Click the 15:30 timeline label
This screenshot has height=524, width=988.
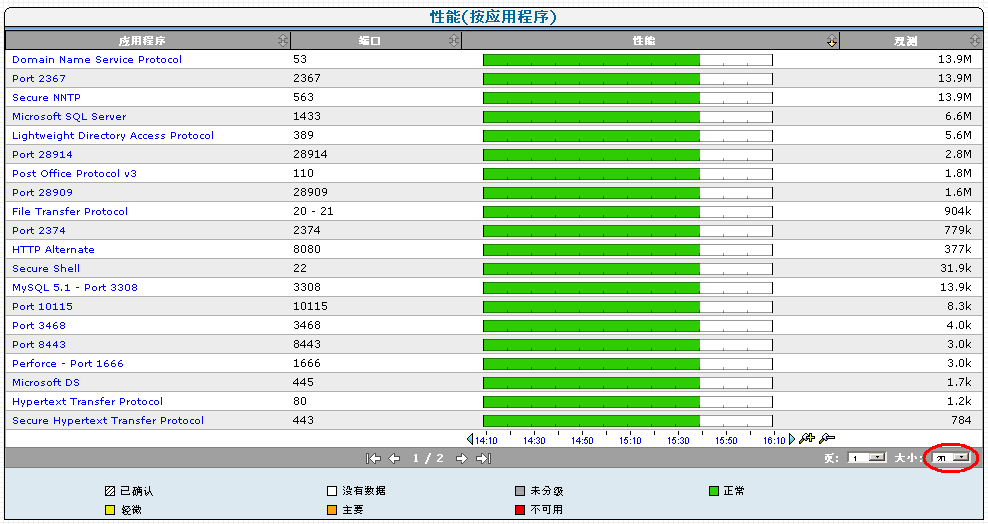tap(678, 441)
